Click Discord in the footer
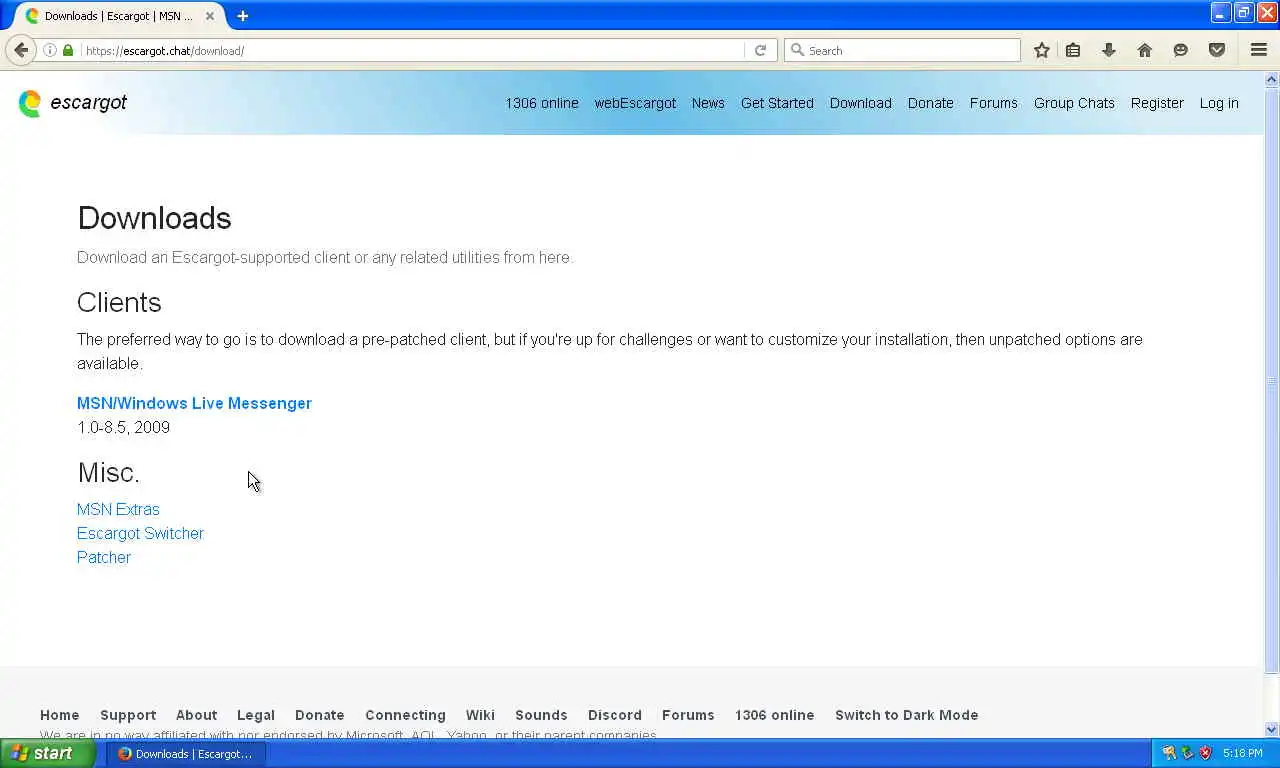Screen dimensions: 1280x768 [615, 715]
